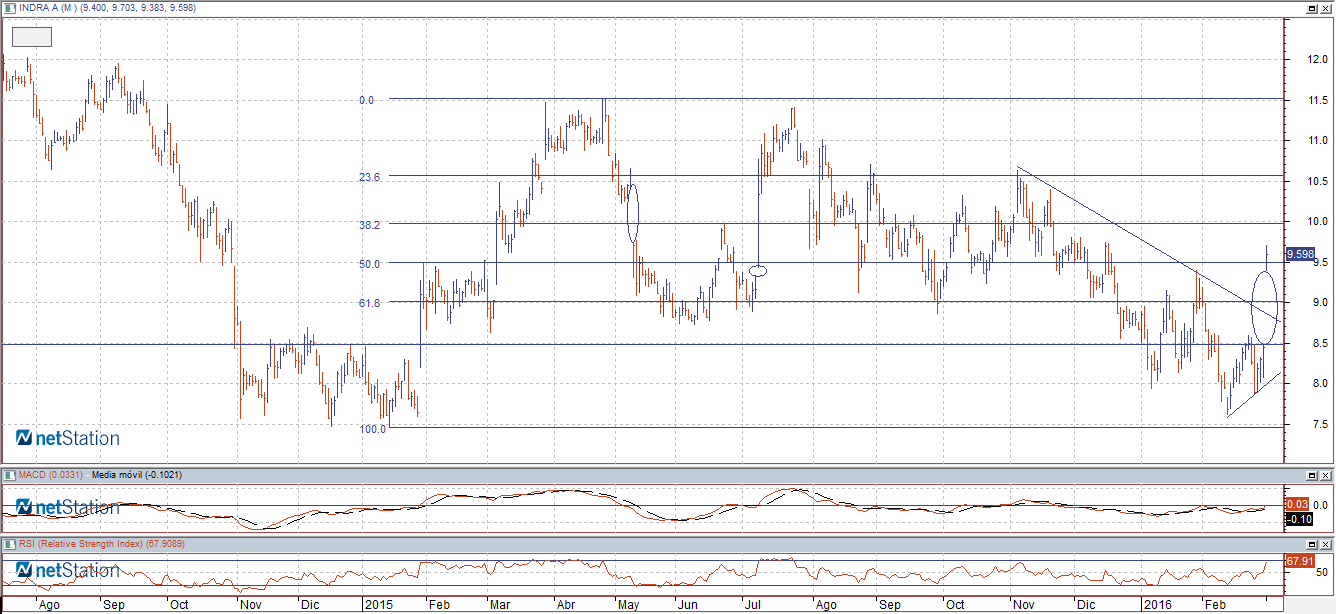Click the RSI (Relative Strength Index) label
This screenshot has height=614, width=1336.
coord(85,544)
